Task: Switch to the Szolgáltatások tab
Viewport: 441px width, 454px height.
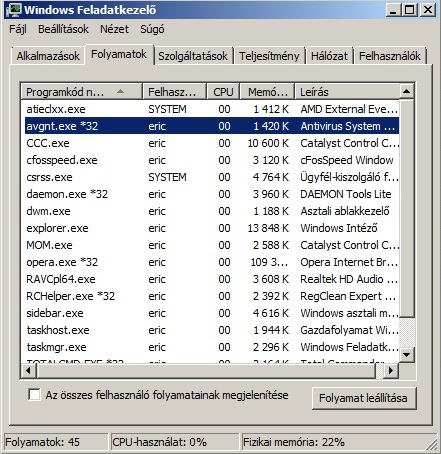Action: (x=193, y=56)
